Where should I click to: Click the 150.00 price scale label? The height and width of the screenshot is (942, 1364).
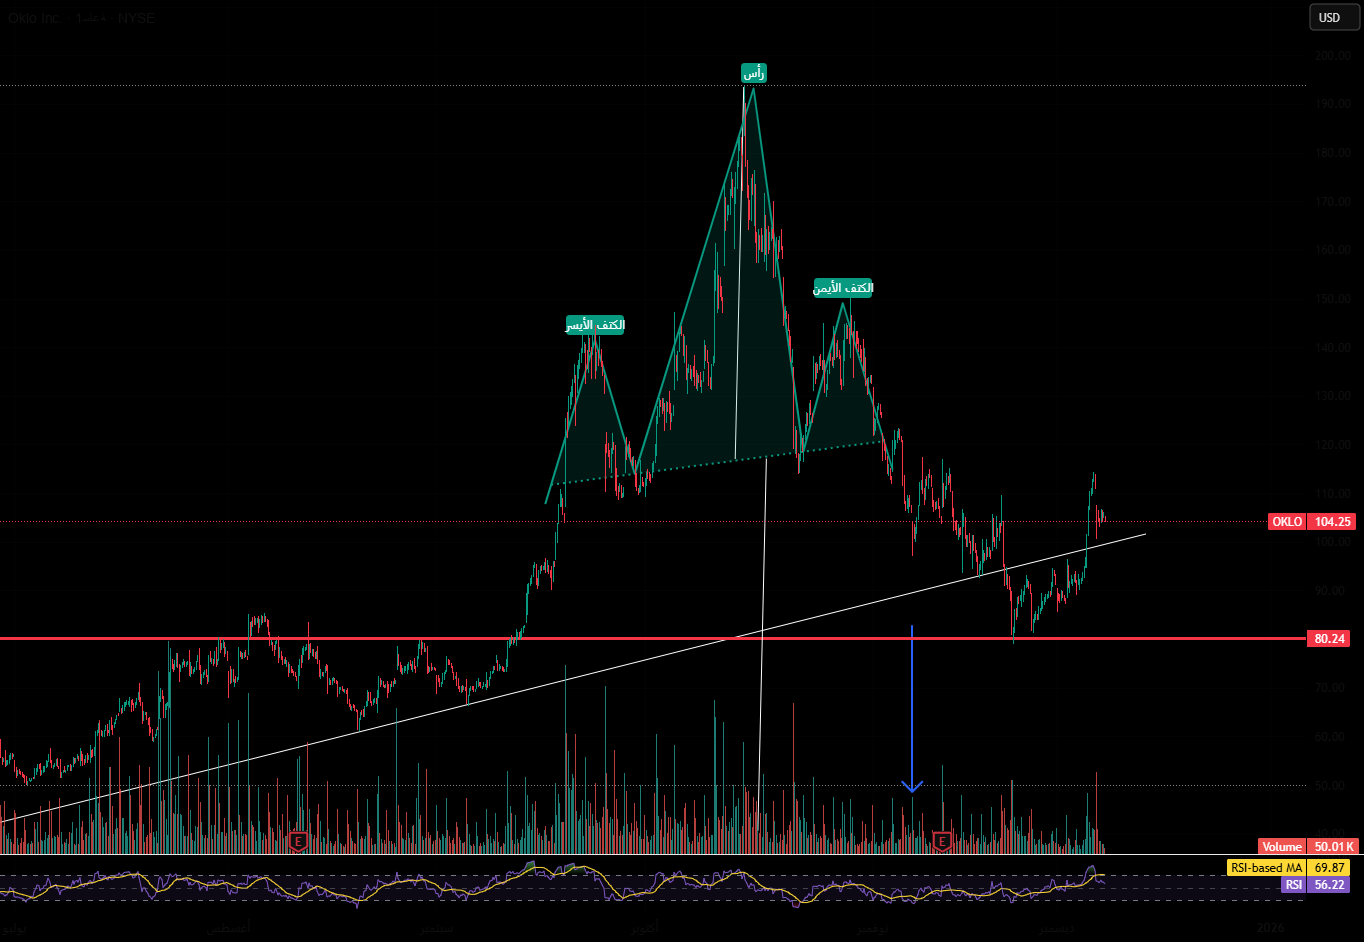tap(1332, 299)
